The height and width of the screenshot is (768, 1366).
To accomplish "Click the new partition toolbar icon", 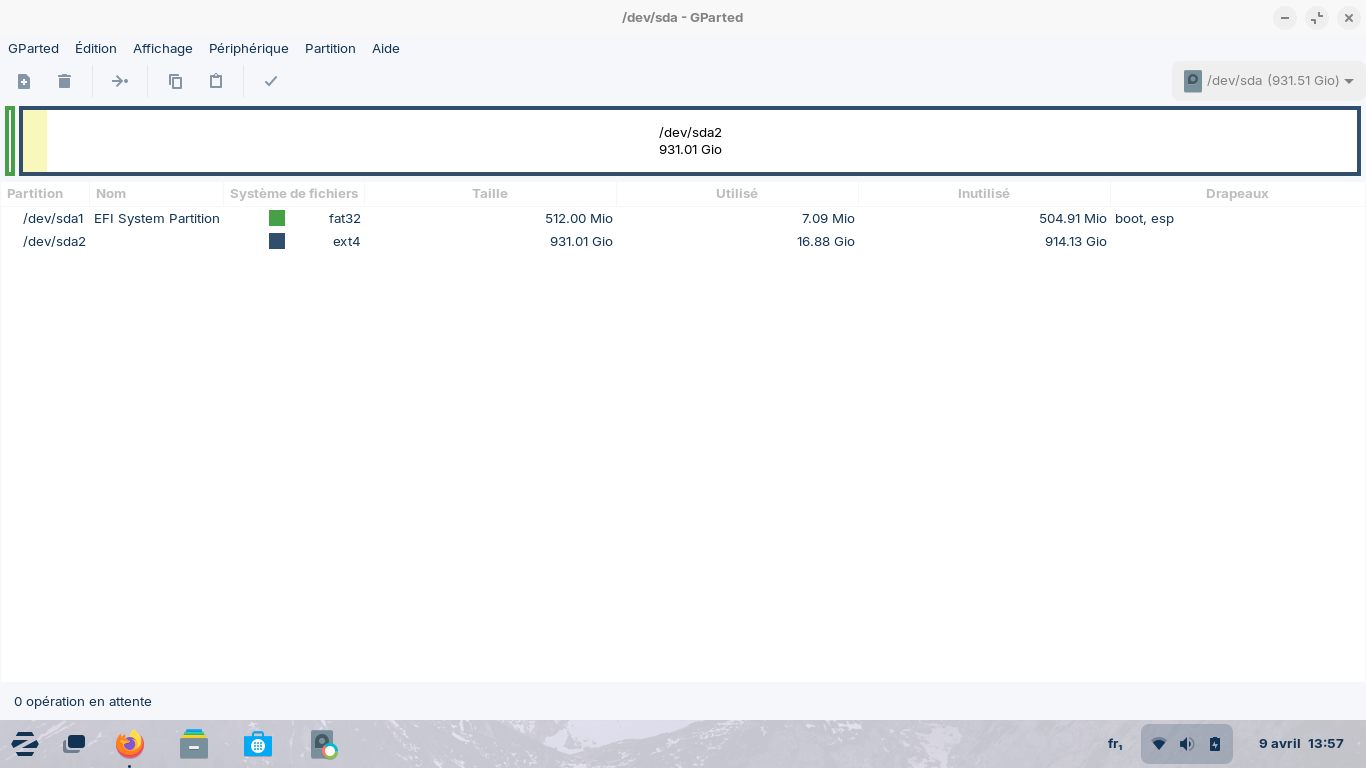I will 24,81.
